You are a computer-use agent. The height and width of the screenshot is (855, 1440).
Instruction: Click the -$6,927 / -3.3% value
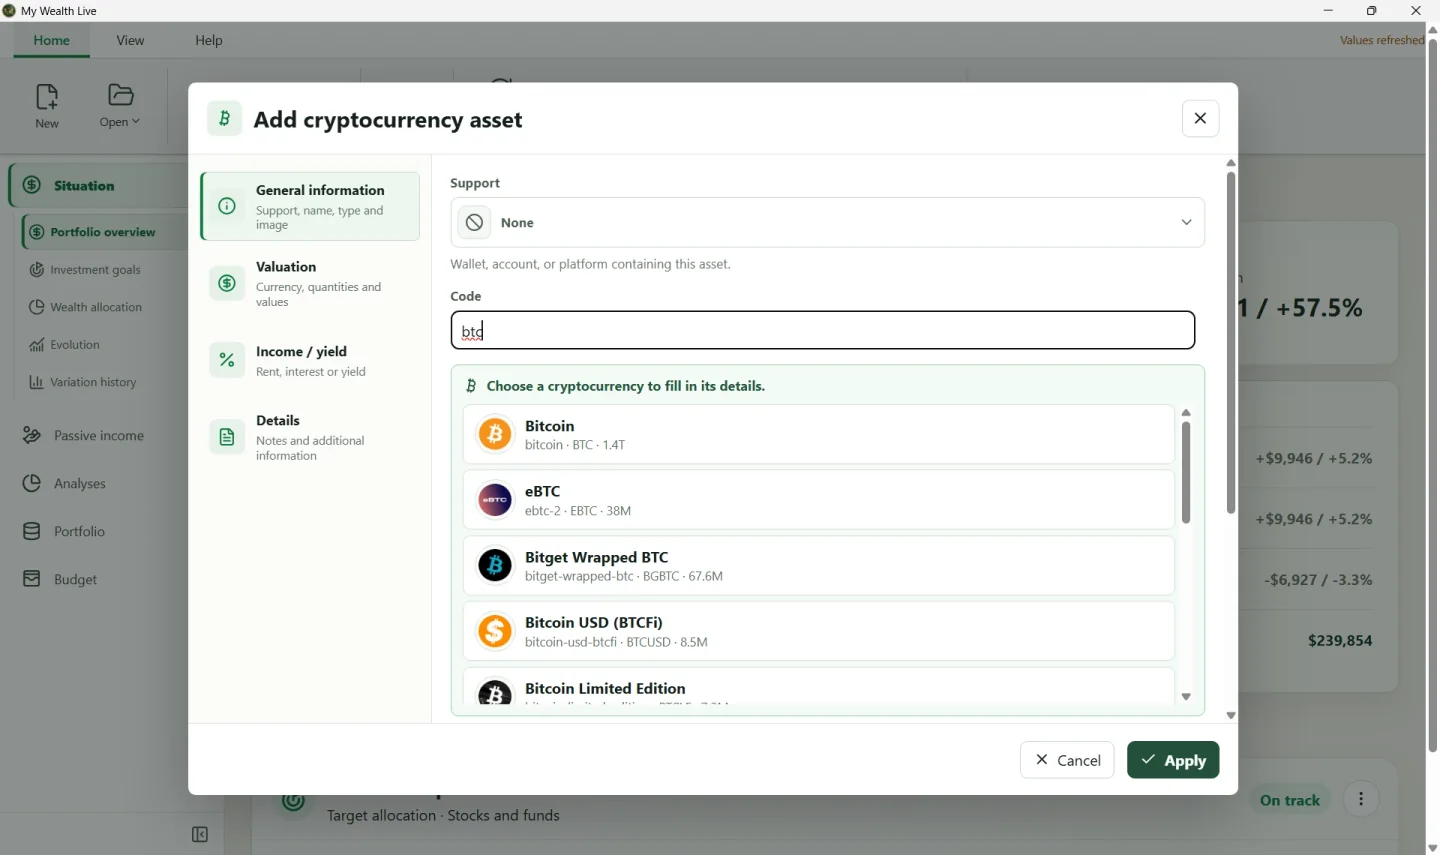1318,580
